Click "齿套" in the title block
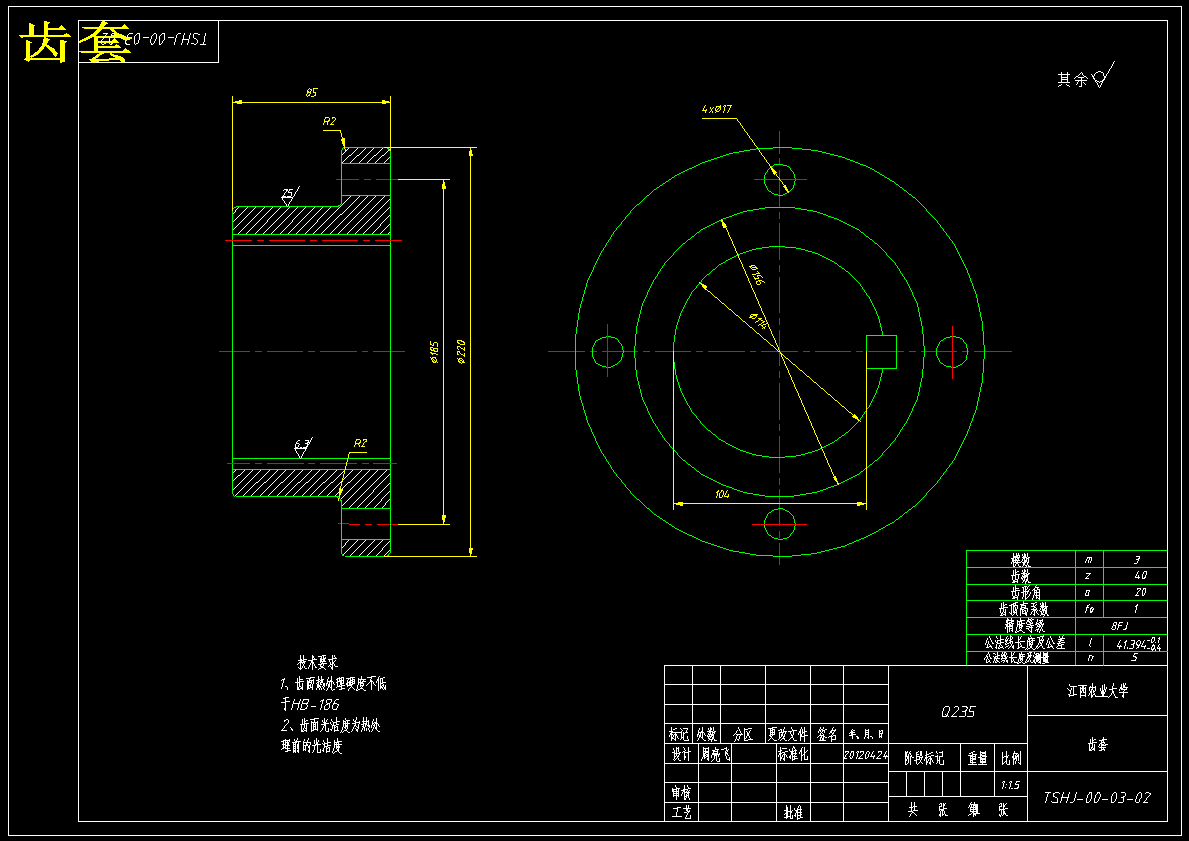The image size is (1189, 841). click(1097, 745)
